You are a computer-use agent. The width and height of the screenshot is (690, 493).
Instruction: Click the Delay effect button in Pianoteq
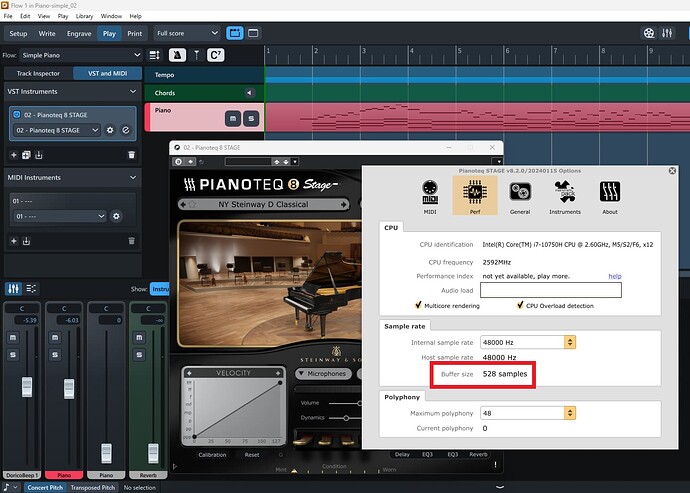(x=402, y=454)
